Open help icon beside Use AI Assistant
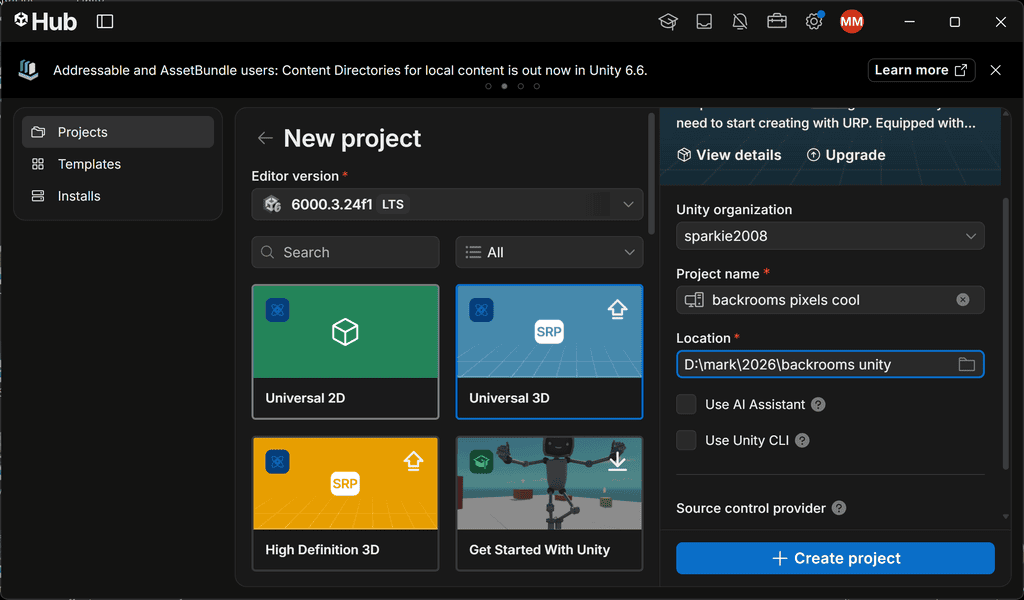This screenshot has width=1024, height=600. click(x=818, y=404)
